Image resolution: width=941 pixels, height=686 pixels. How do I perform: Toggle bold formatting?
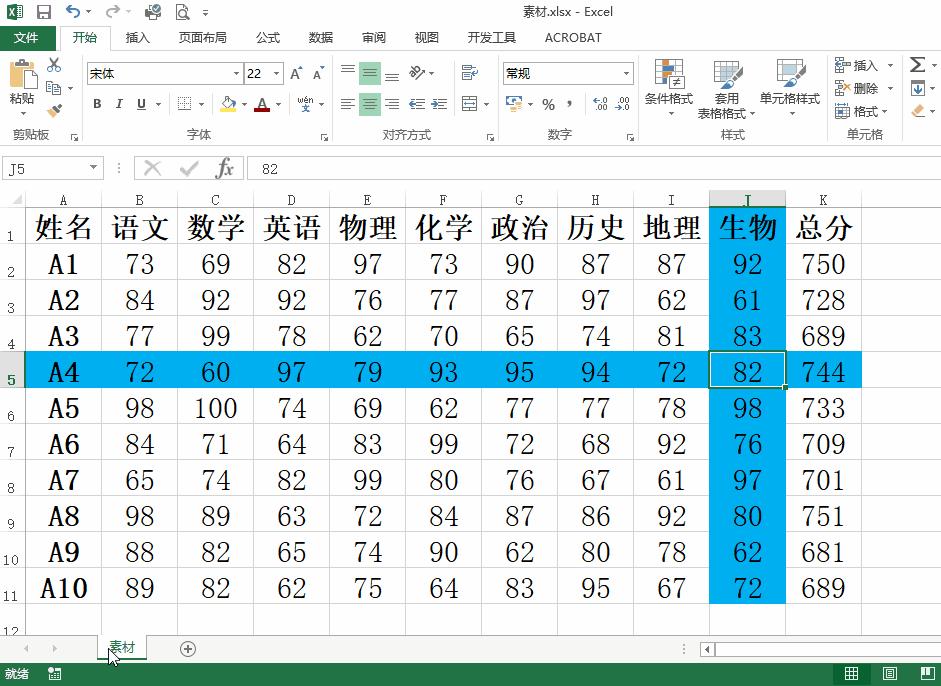pos(97,104)
